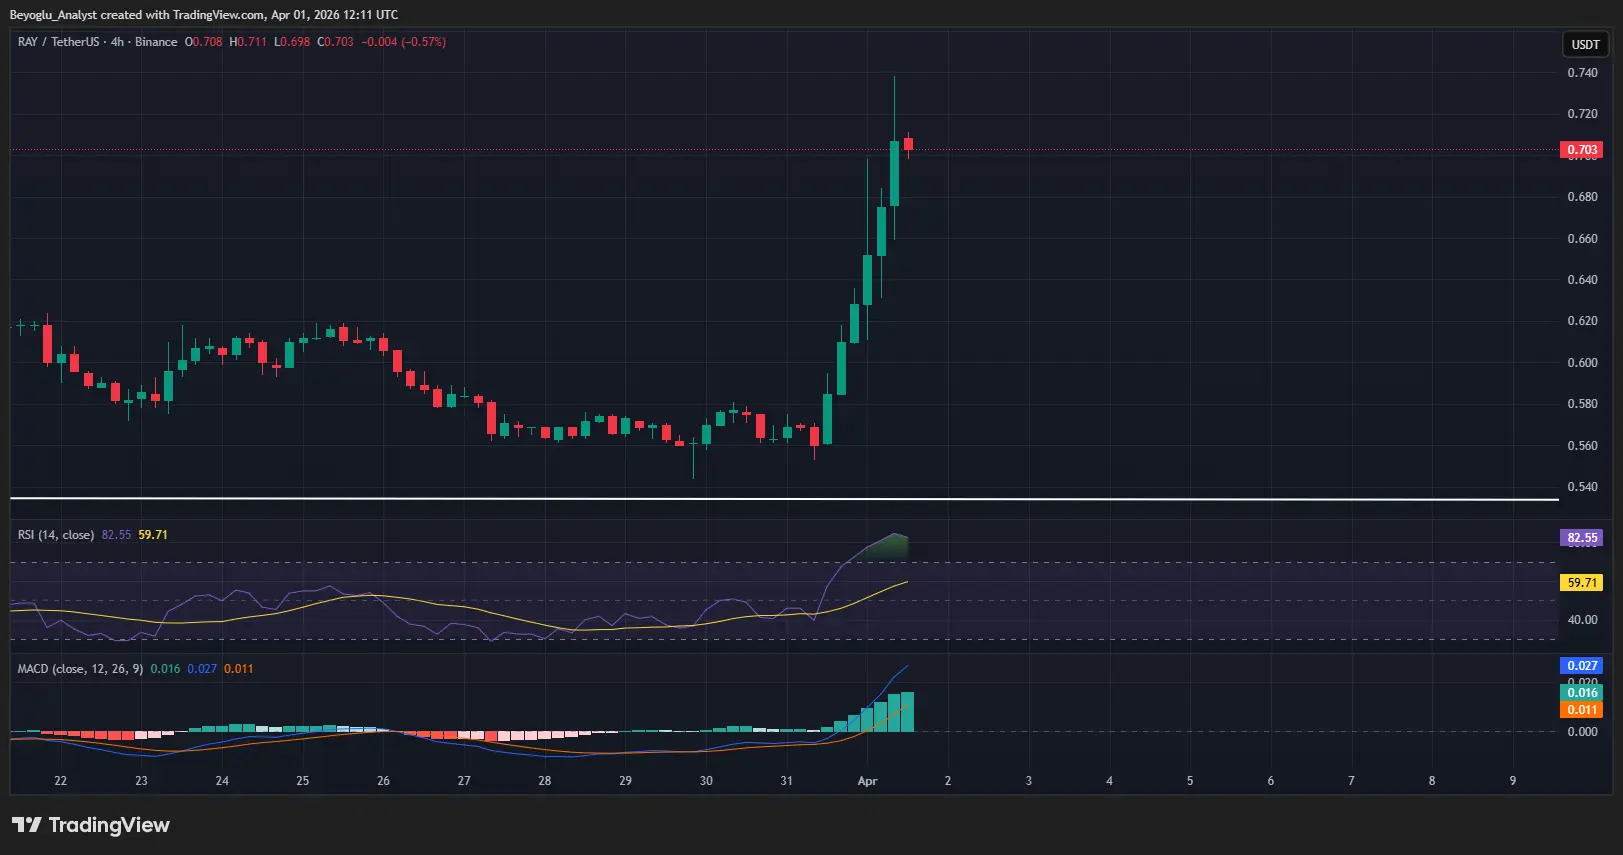Click the orange 0.011 MACD axis tag
The image size is (1623, 855).
1582,710
